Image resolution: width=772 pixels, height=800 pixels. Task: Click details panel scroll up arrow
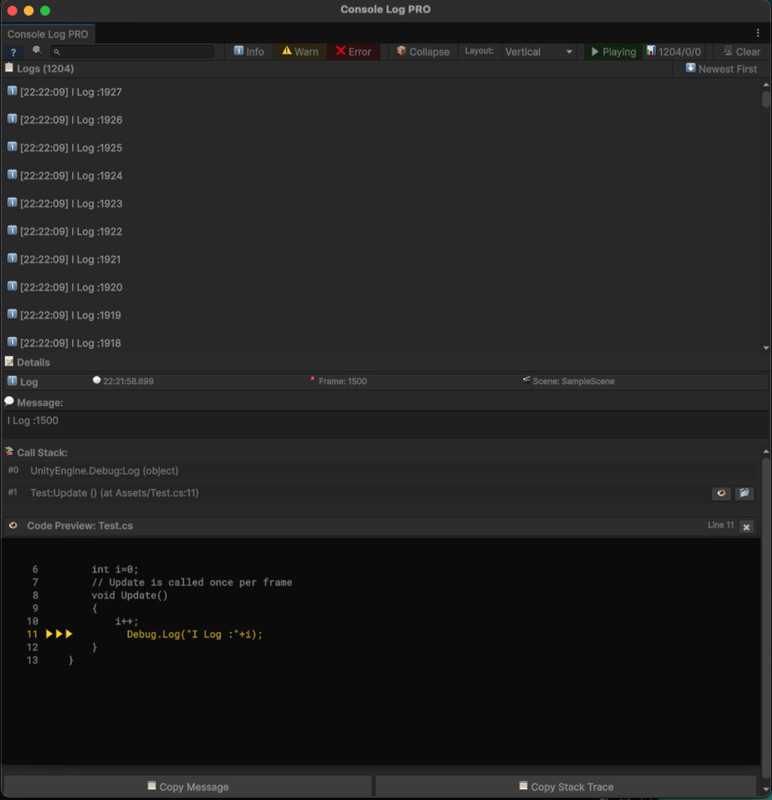[766, 452]
